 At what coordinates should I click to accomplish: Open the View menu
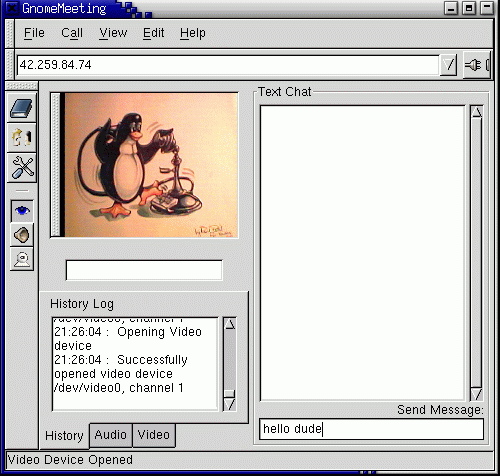113,33
